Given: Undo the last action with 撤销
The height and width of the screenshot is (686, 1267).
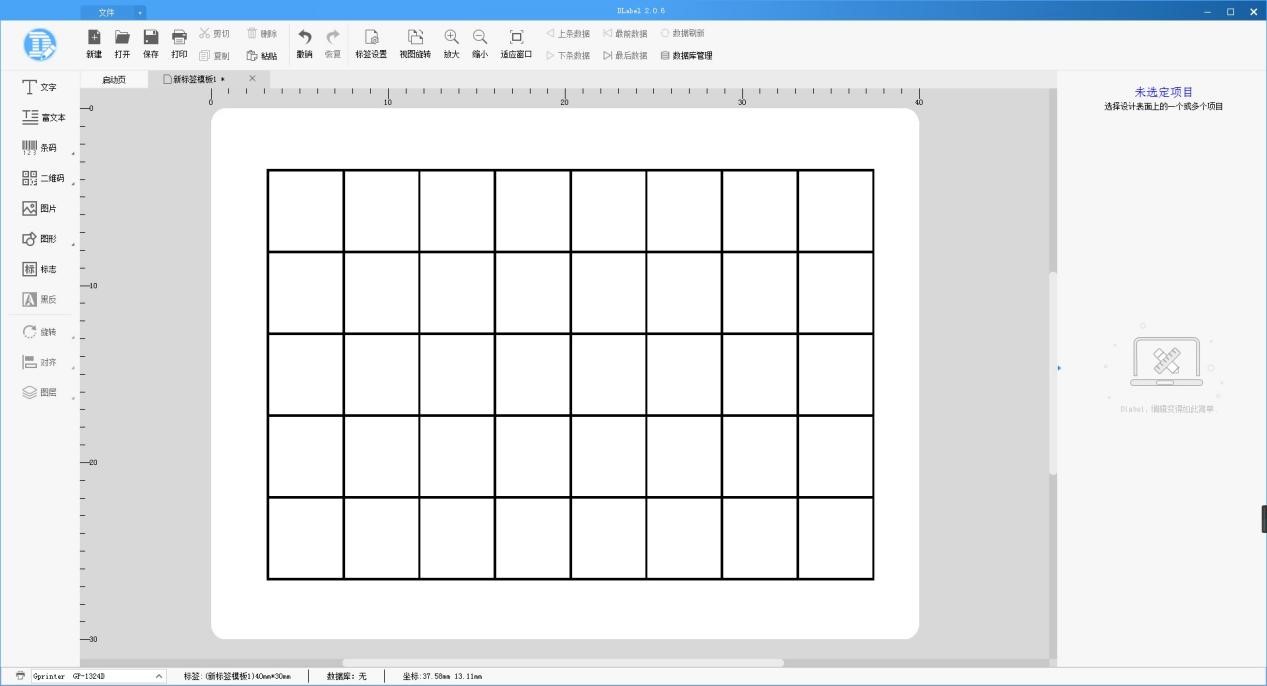Looking at the screenshot, I should [305, 43].
